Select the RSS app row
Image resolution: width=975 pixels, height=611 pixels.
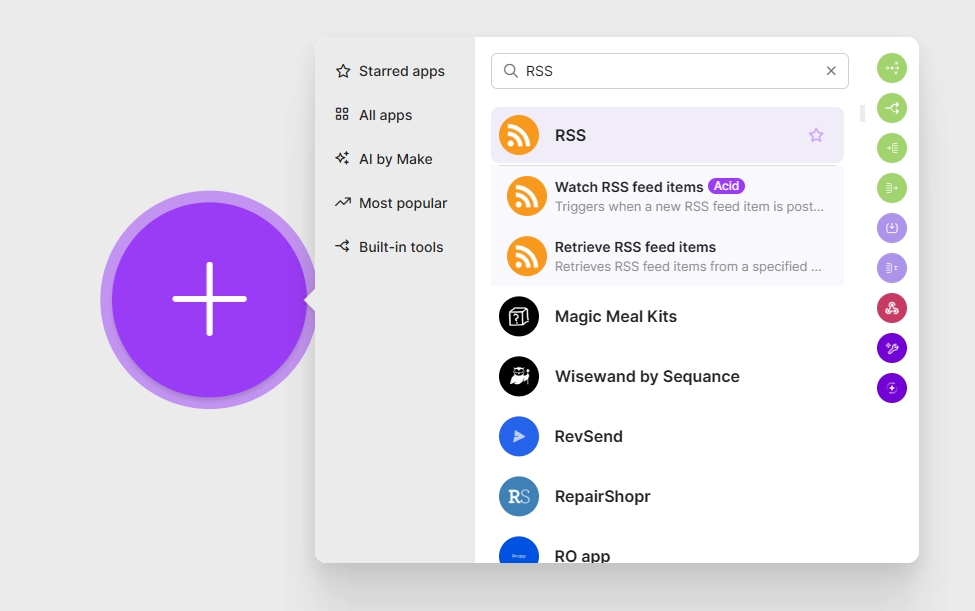[x=667, y=135]
